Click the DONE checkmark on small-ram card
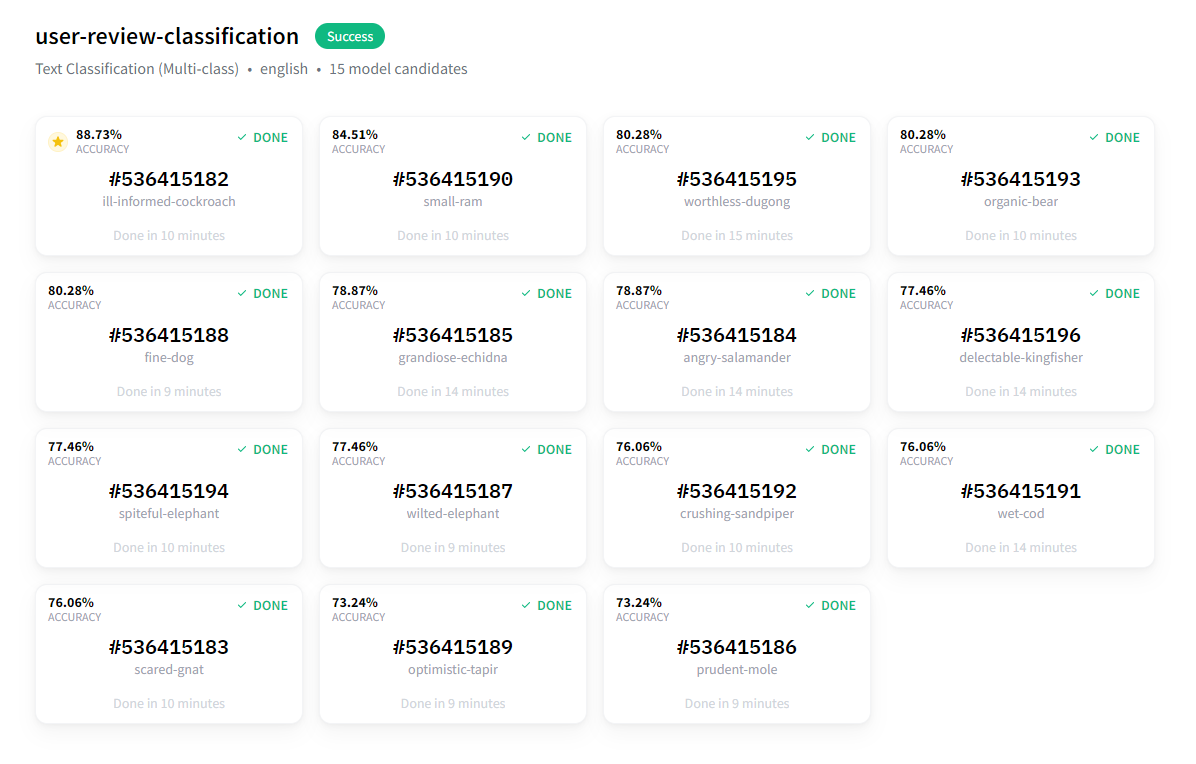The width and height of the screenshot is (1196, 764). 526,138
